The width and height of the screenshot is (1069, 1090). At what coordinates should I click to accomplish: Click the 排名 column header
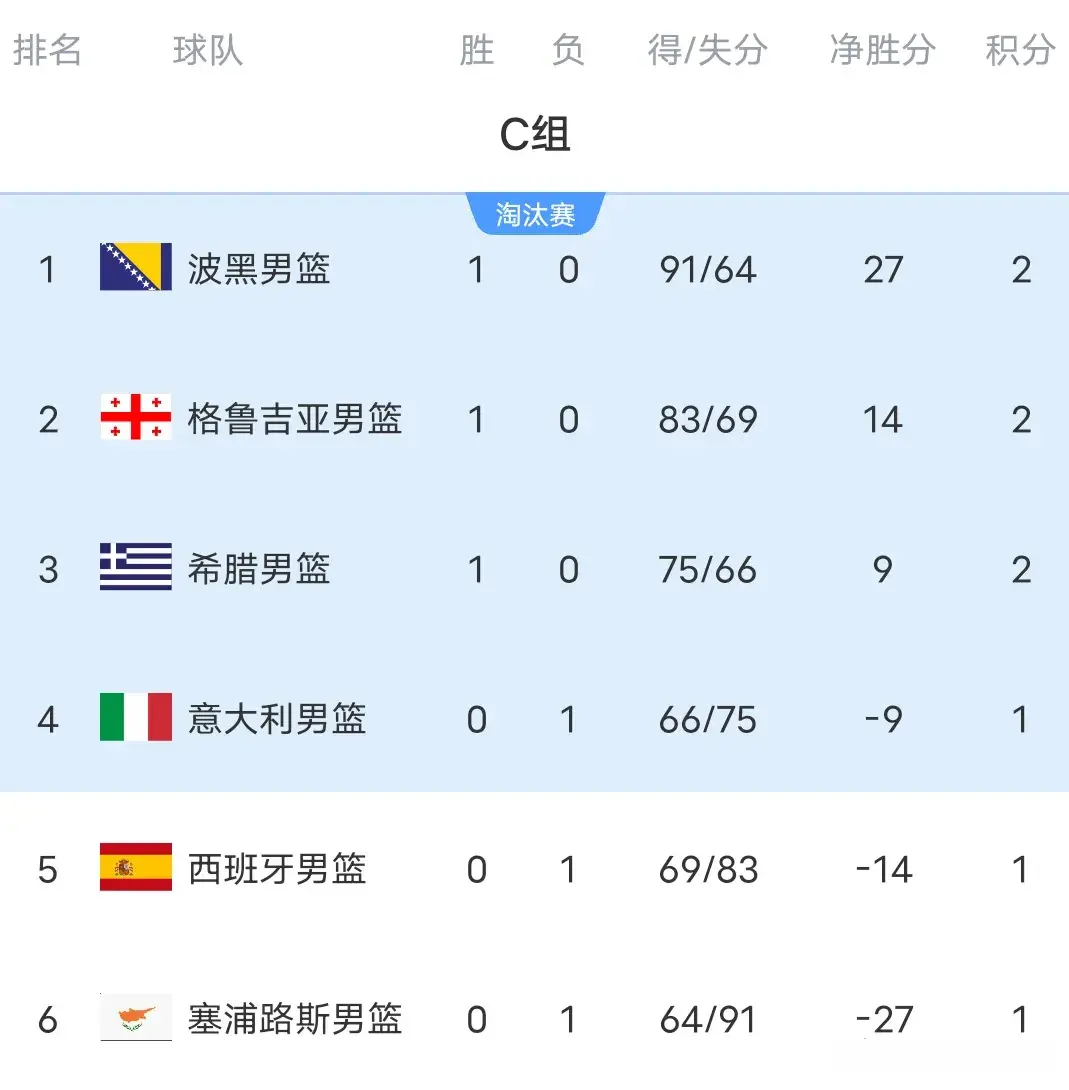[47, 50]
